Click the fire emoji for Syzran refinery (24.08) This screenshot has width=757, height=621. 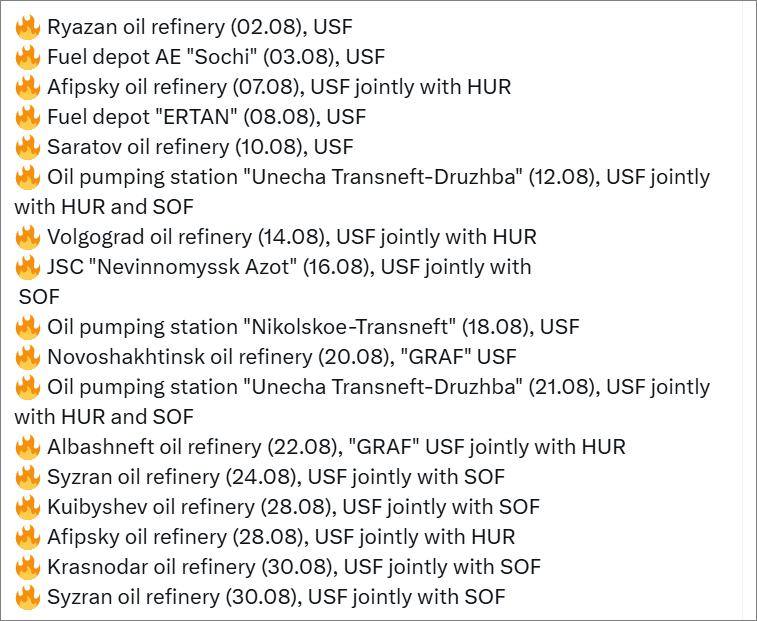click(x=28, y=477)
